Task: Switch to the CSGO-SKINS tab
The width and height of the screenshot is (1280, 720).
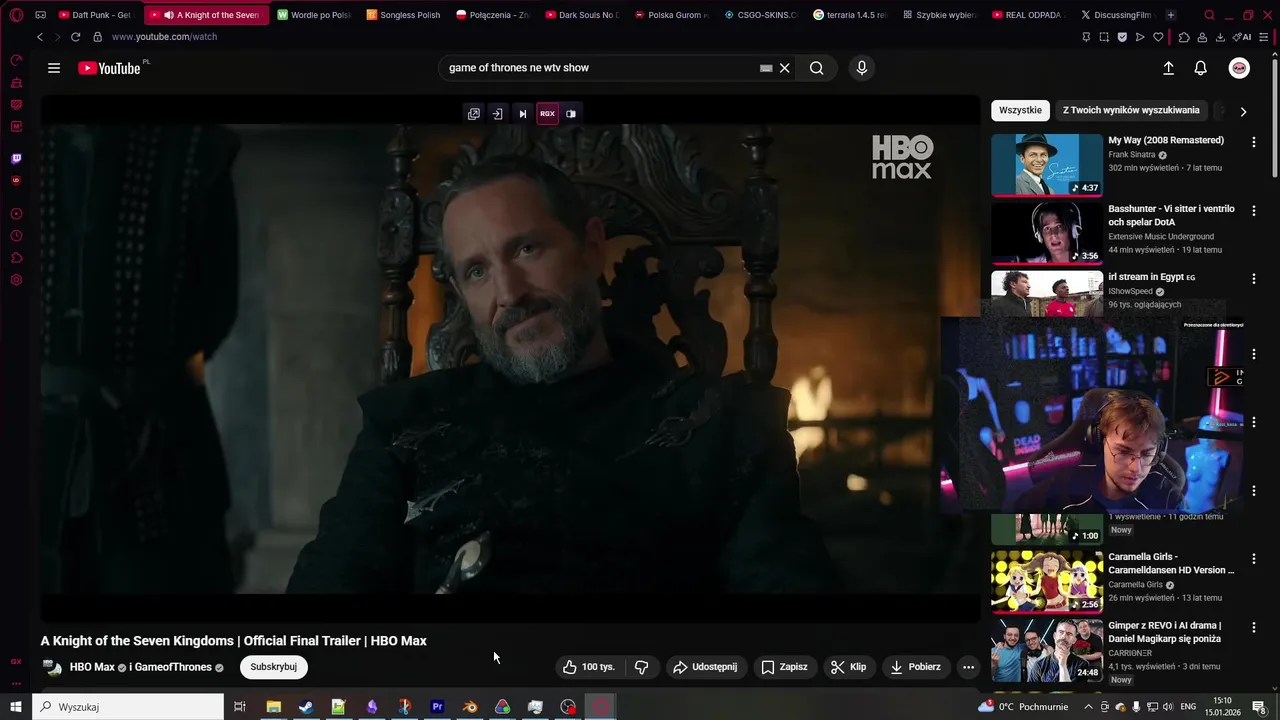Action: pos(762,15)
